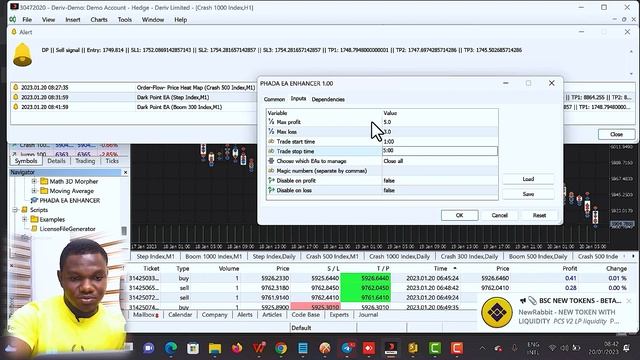
Task: Open the Experts tab in Toolbox
Action: pos(339,315)
